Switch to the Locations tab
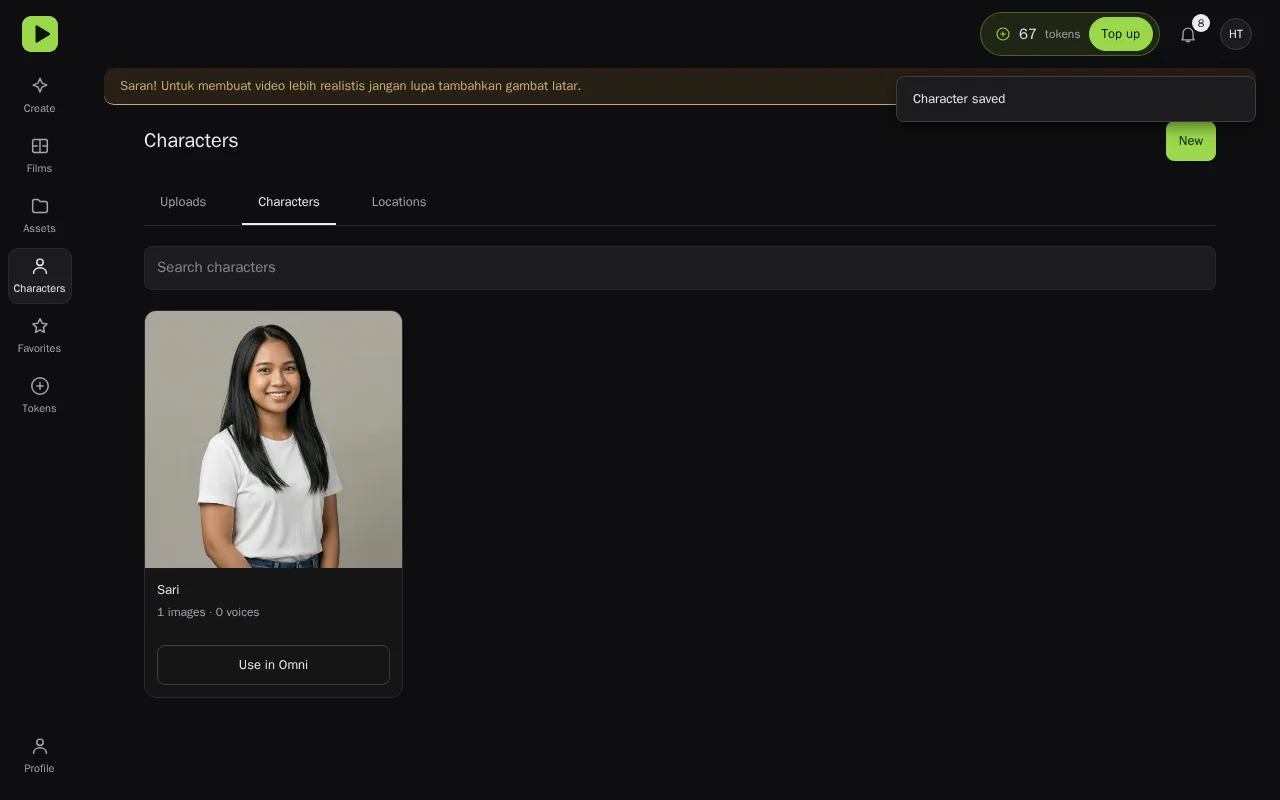 point(399,202)
